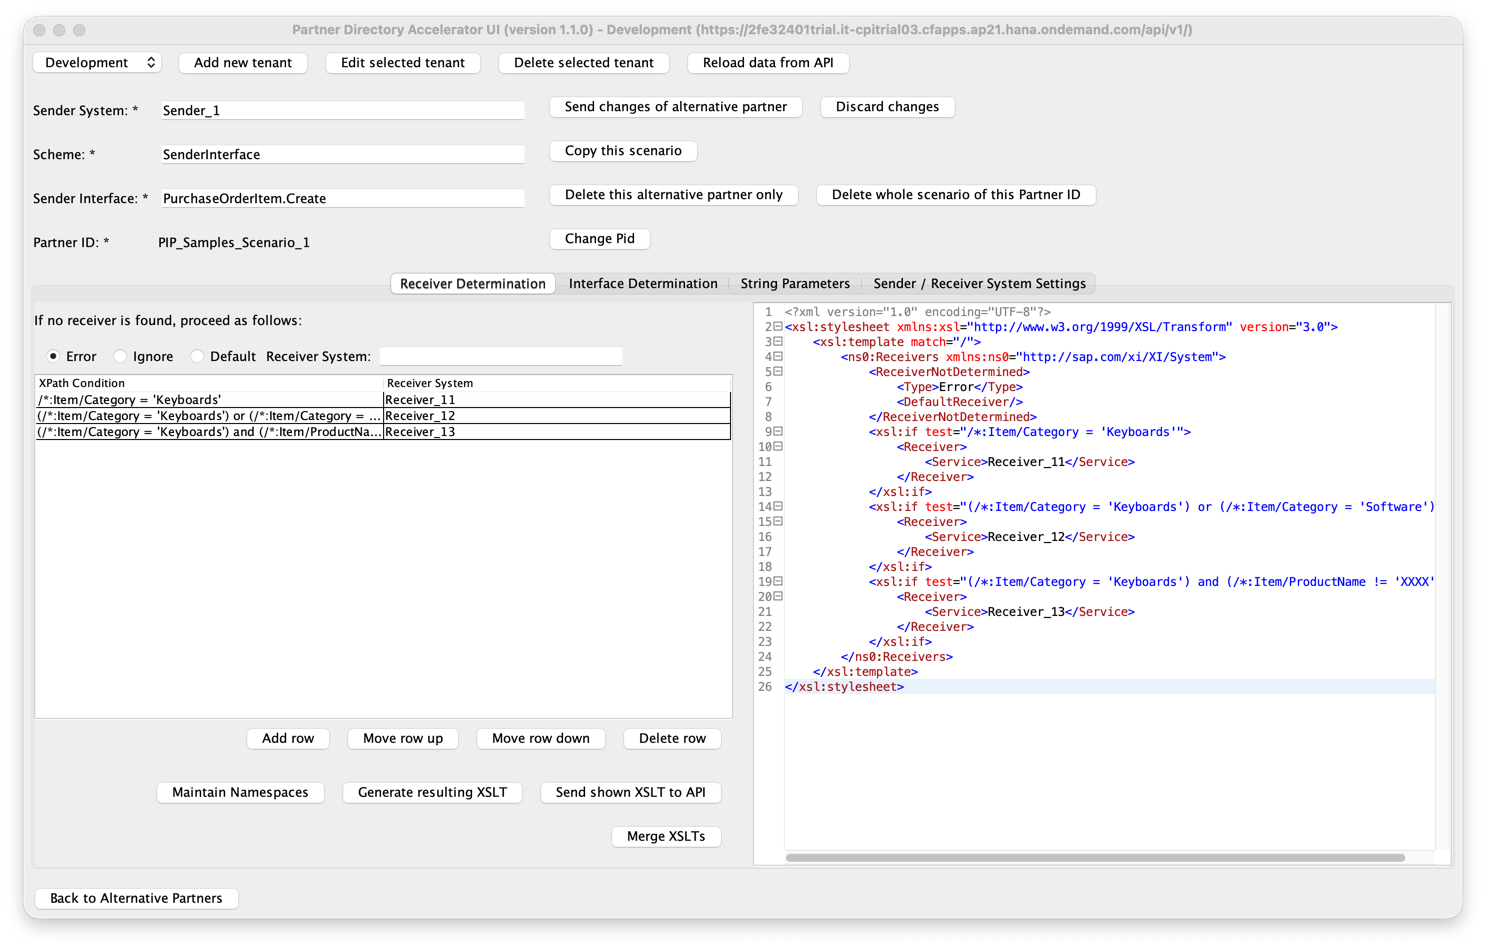Click the Merge XSLTs button
The image size is (1486, 949).
pos(666,836)
